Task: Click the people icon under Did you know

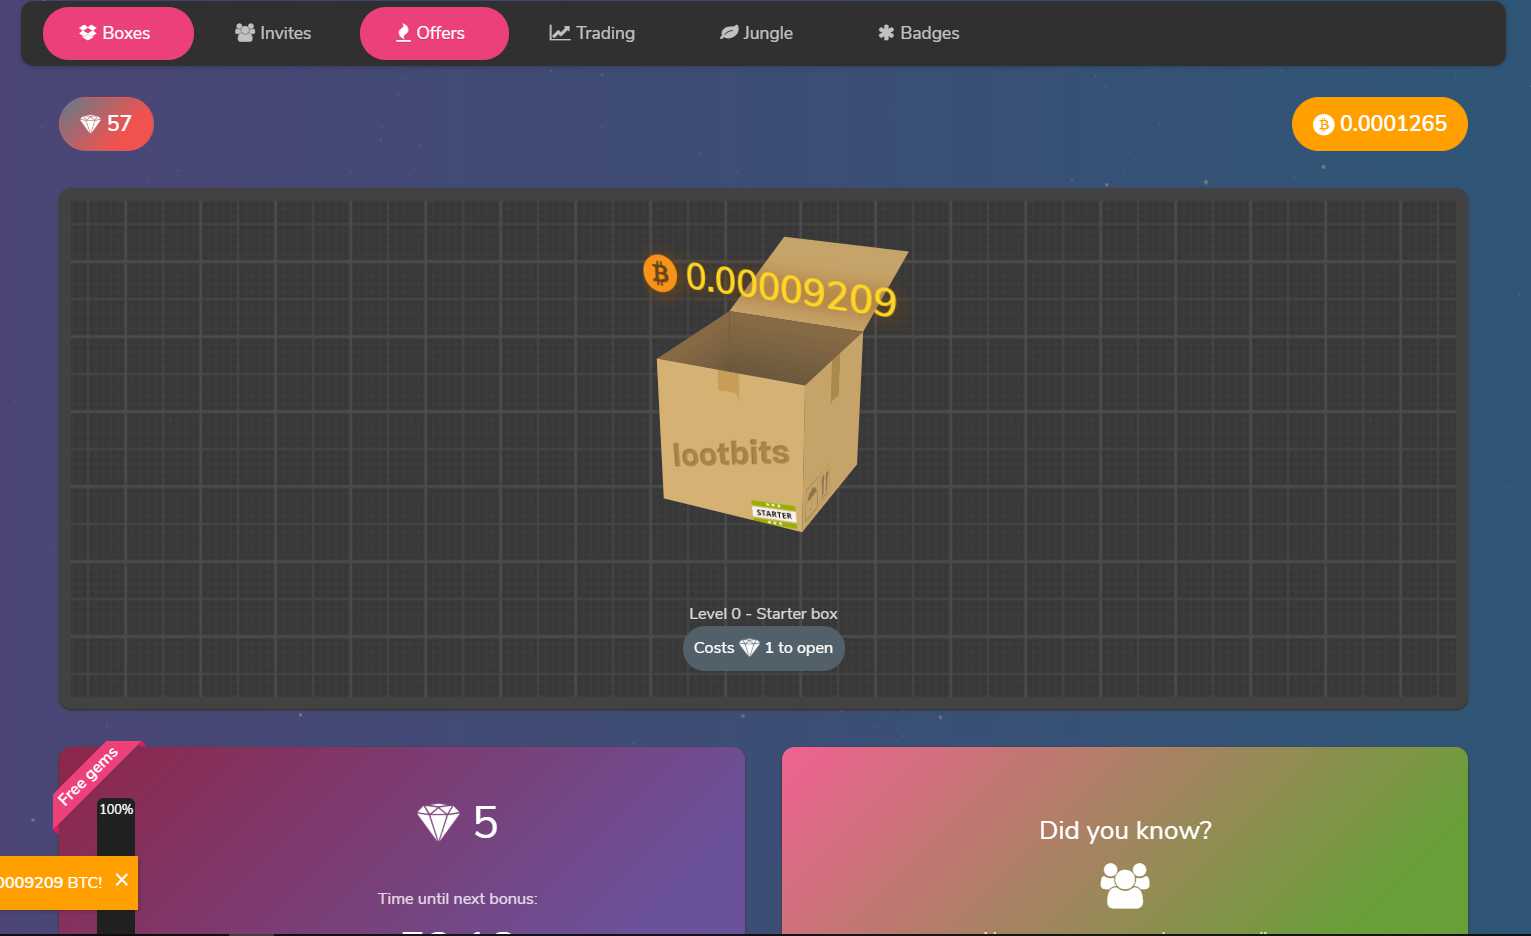Action: point(1125,886)
